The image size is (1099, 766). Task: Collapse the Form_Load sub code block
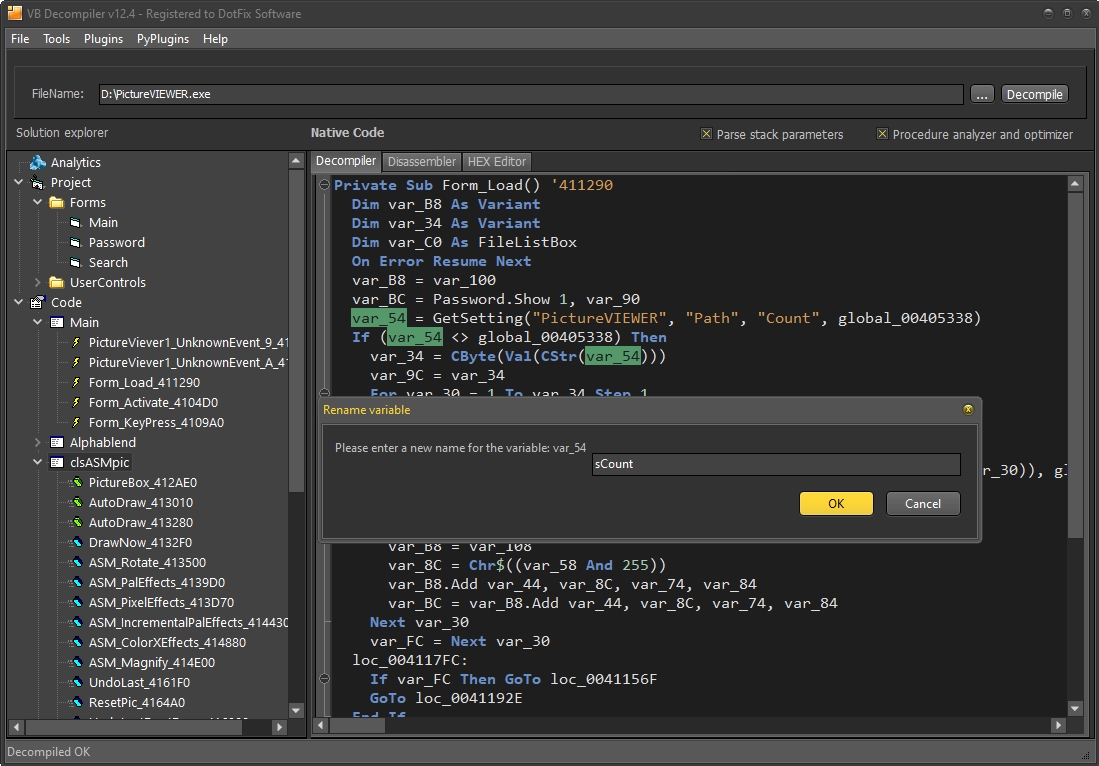pos(325,185)
